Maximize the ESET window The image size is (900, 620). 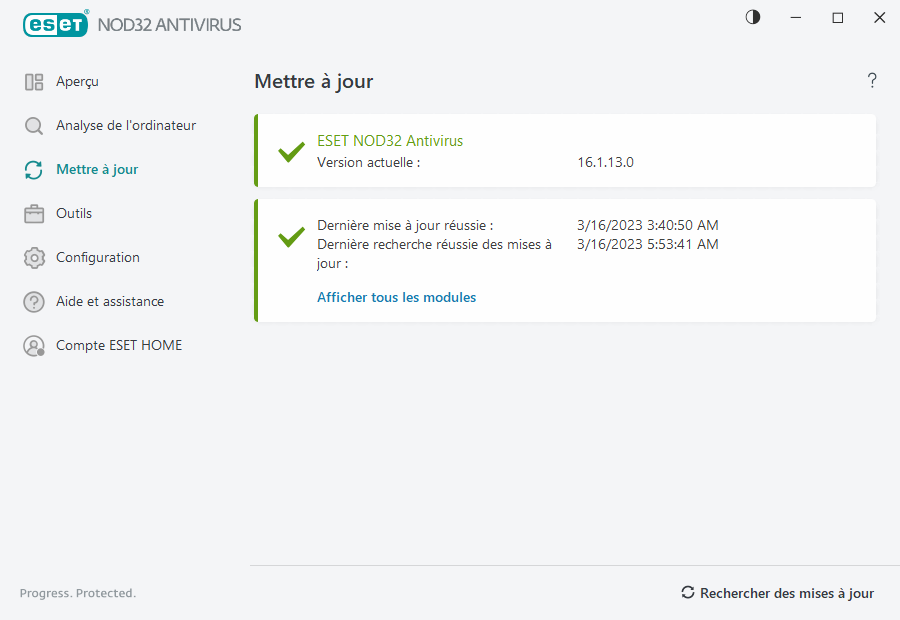(838, 17)
